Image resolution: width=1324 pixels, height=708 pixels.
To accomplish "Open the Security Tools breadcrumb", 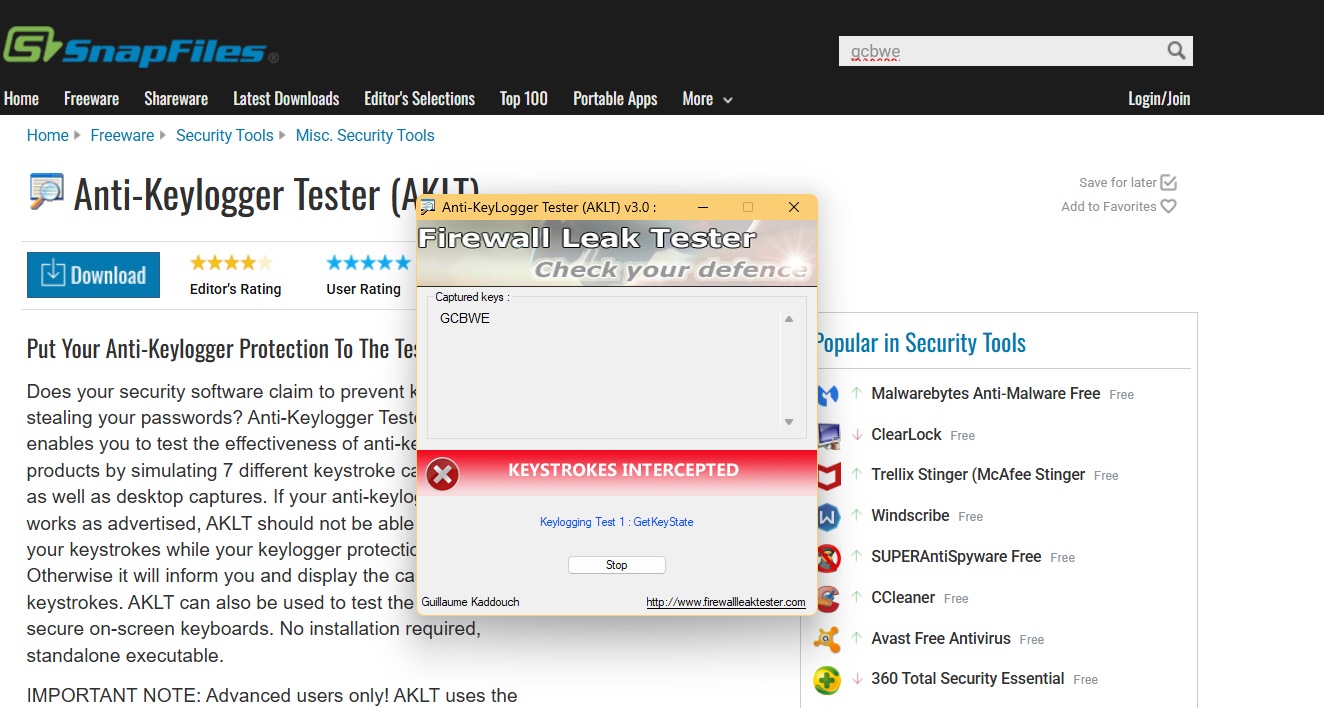I will 225,135.
